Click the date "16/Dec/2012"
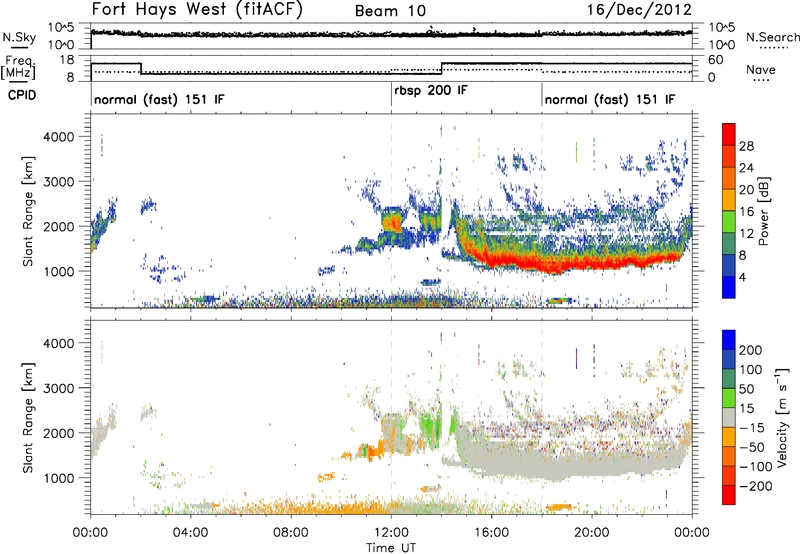800x554 pixels. (x=639, y=10)
